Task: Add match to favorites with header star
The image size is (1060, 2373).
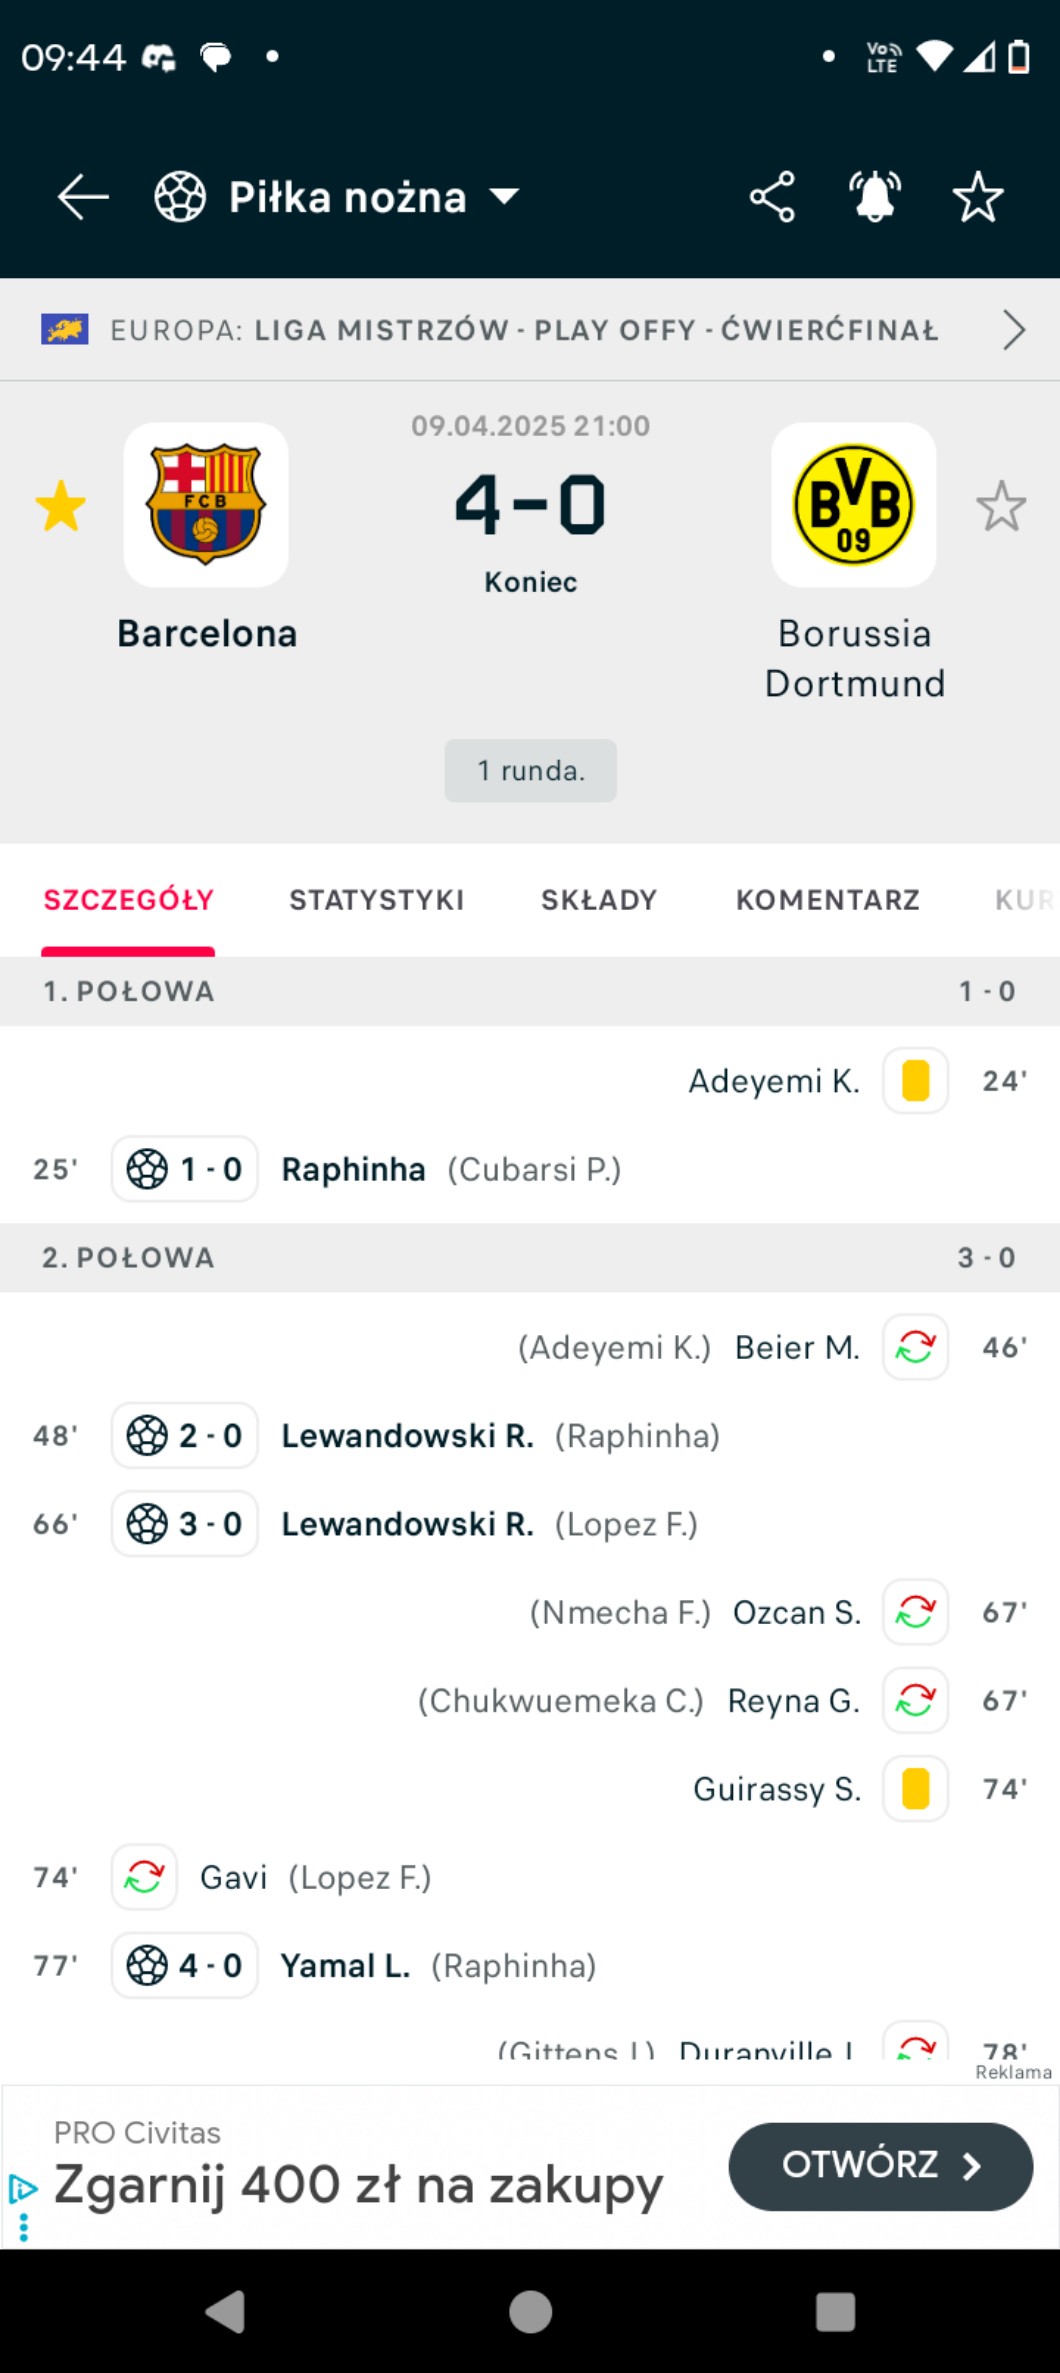Action: pos(977,197)
